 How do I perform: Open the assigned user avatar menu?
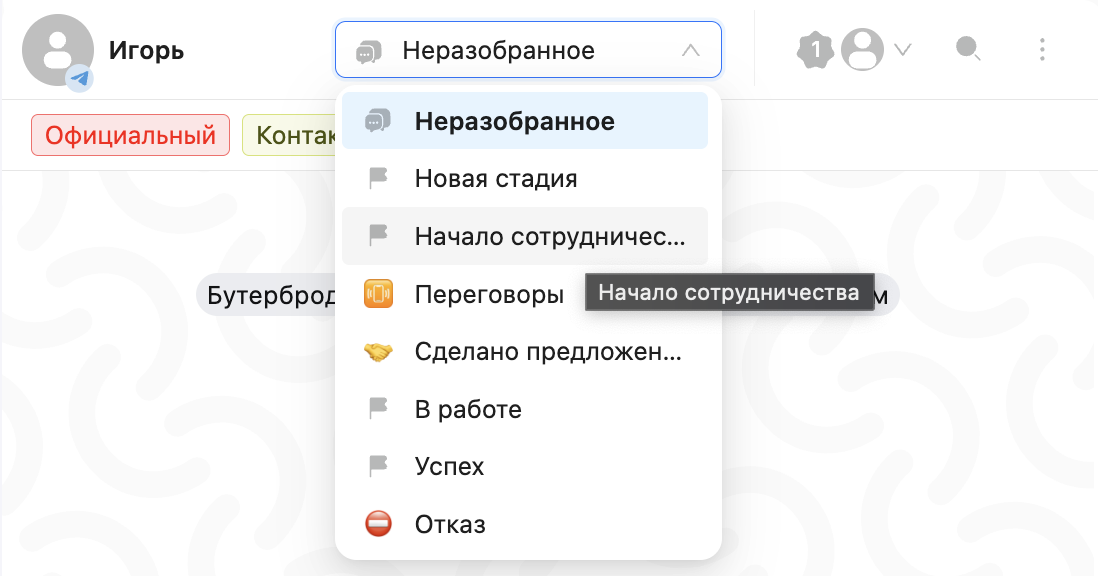(862, 49)
